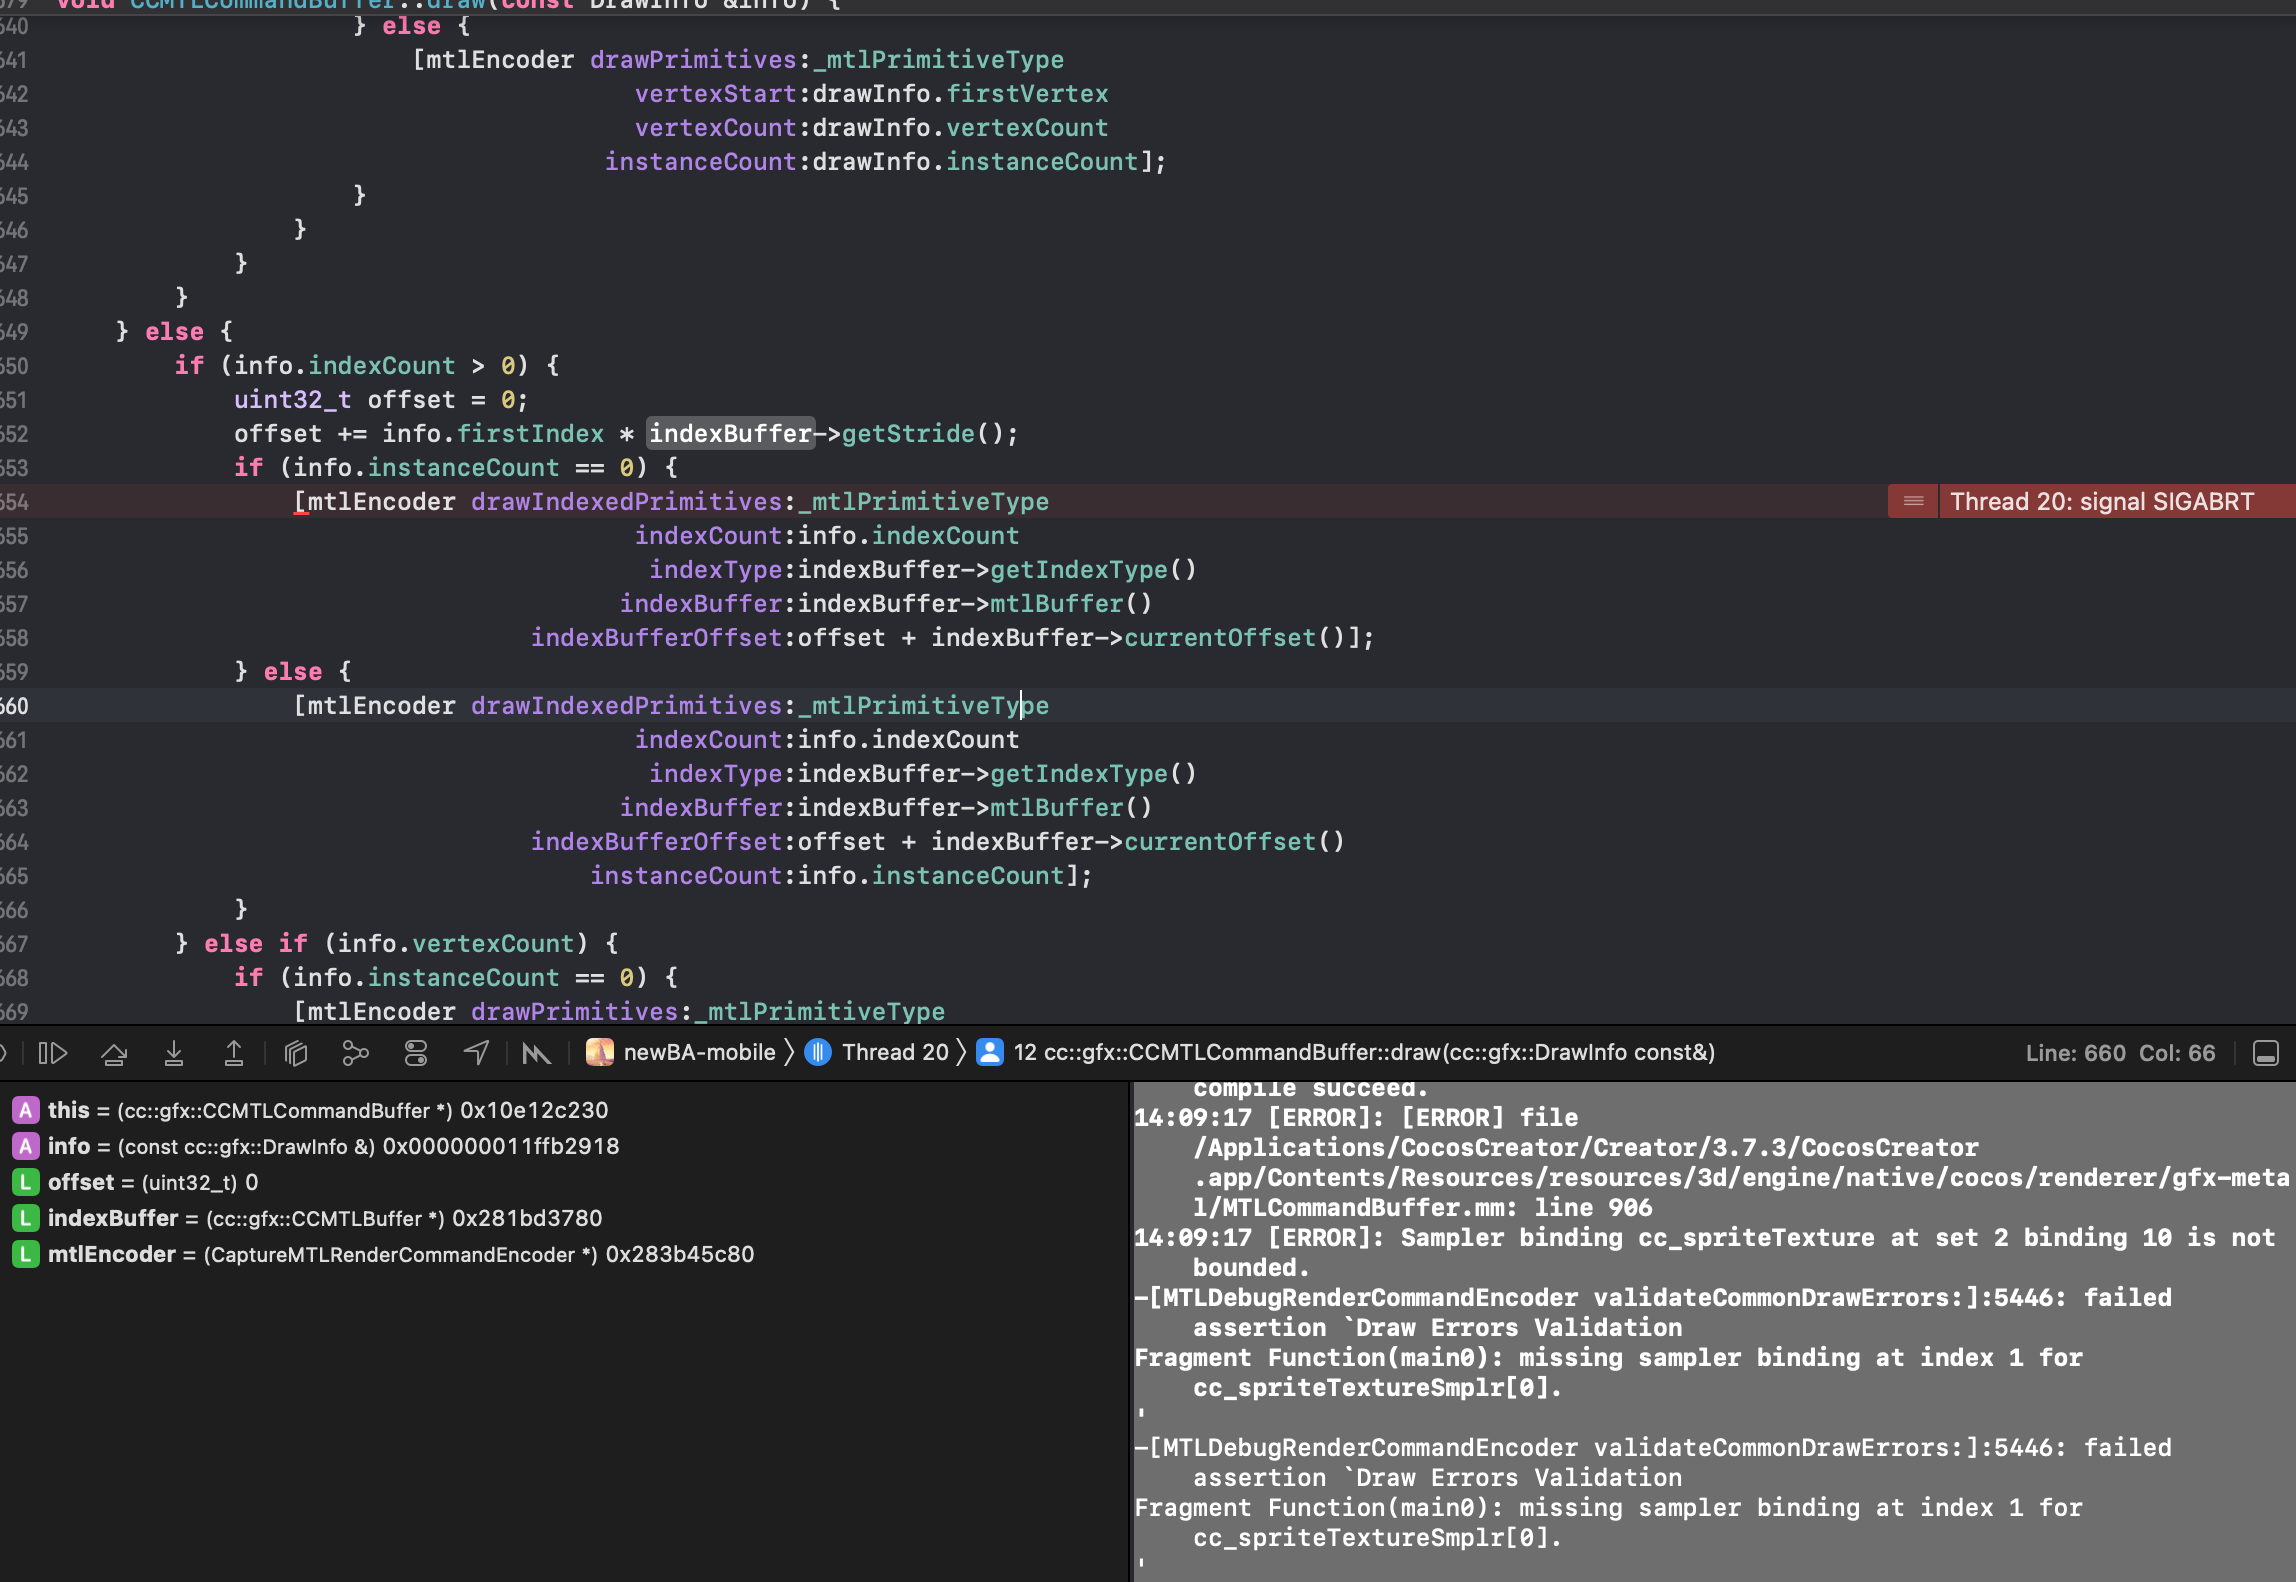
Task: Click the highlighted indexBuffer token on line 652
Action: (x=730, y=433)
